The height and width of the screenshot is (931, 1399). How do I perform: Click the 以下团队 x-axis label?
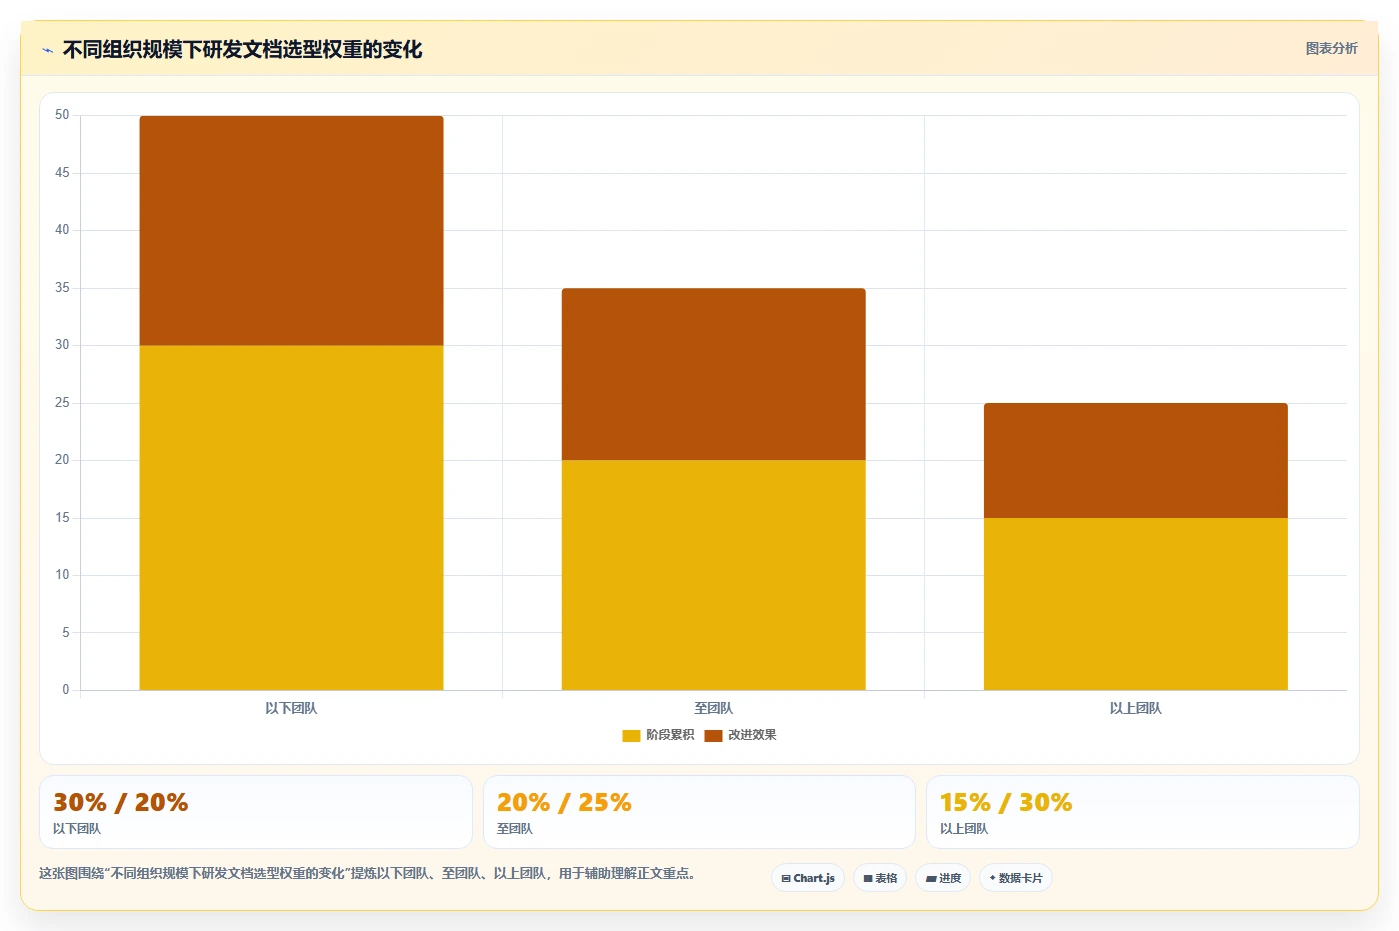tap(291, 708)
